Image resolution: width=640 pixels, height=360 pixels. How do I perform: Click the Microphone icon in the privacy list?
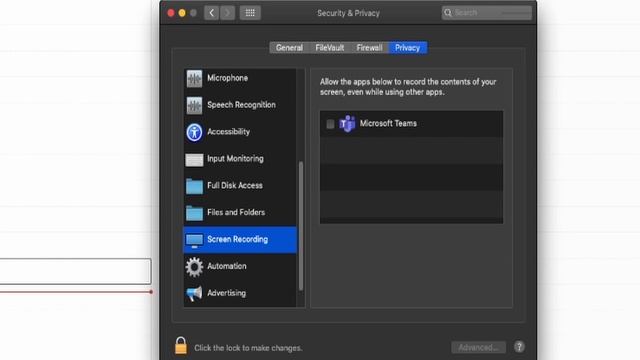(x=194, y=78)
